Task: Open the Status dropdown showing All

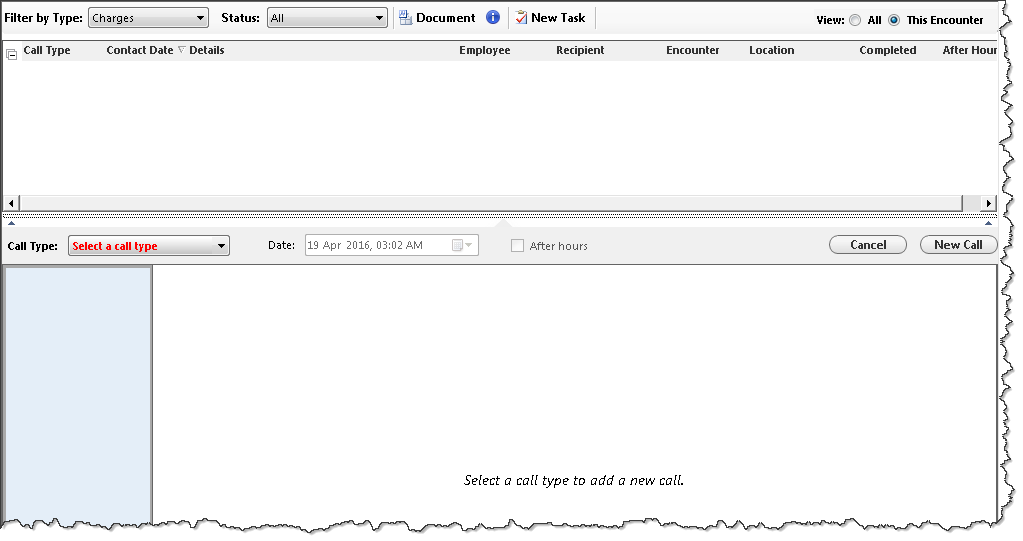Action: (327, 18)
